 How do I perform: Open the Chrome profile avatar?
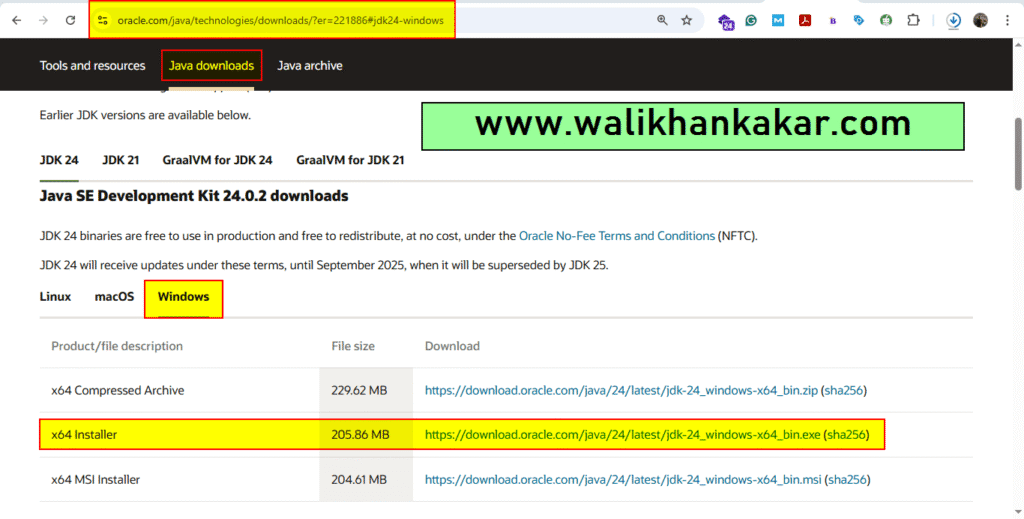point(980,20)
